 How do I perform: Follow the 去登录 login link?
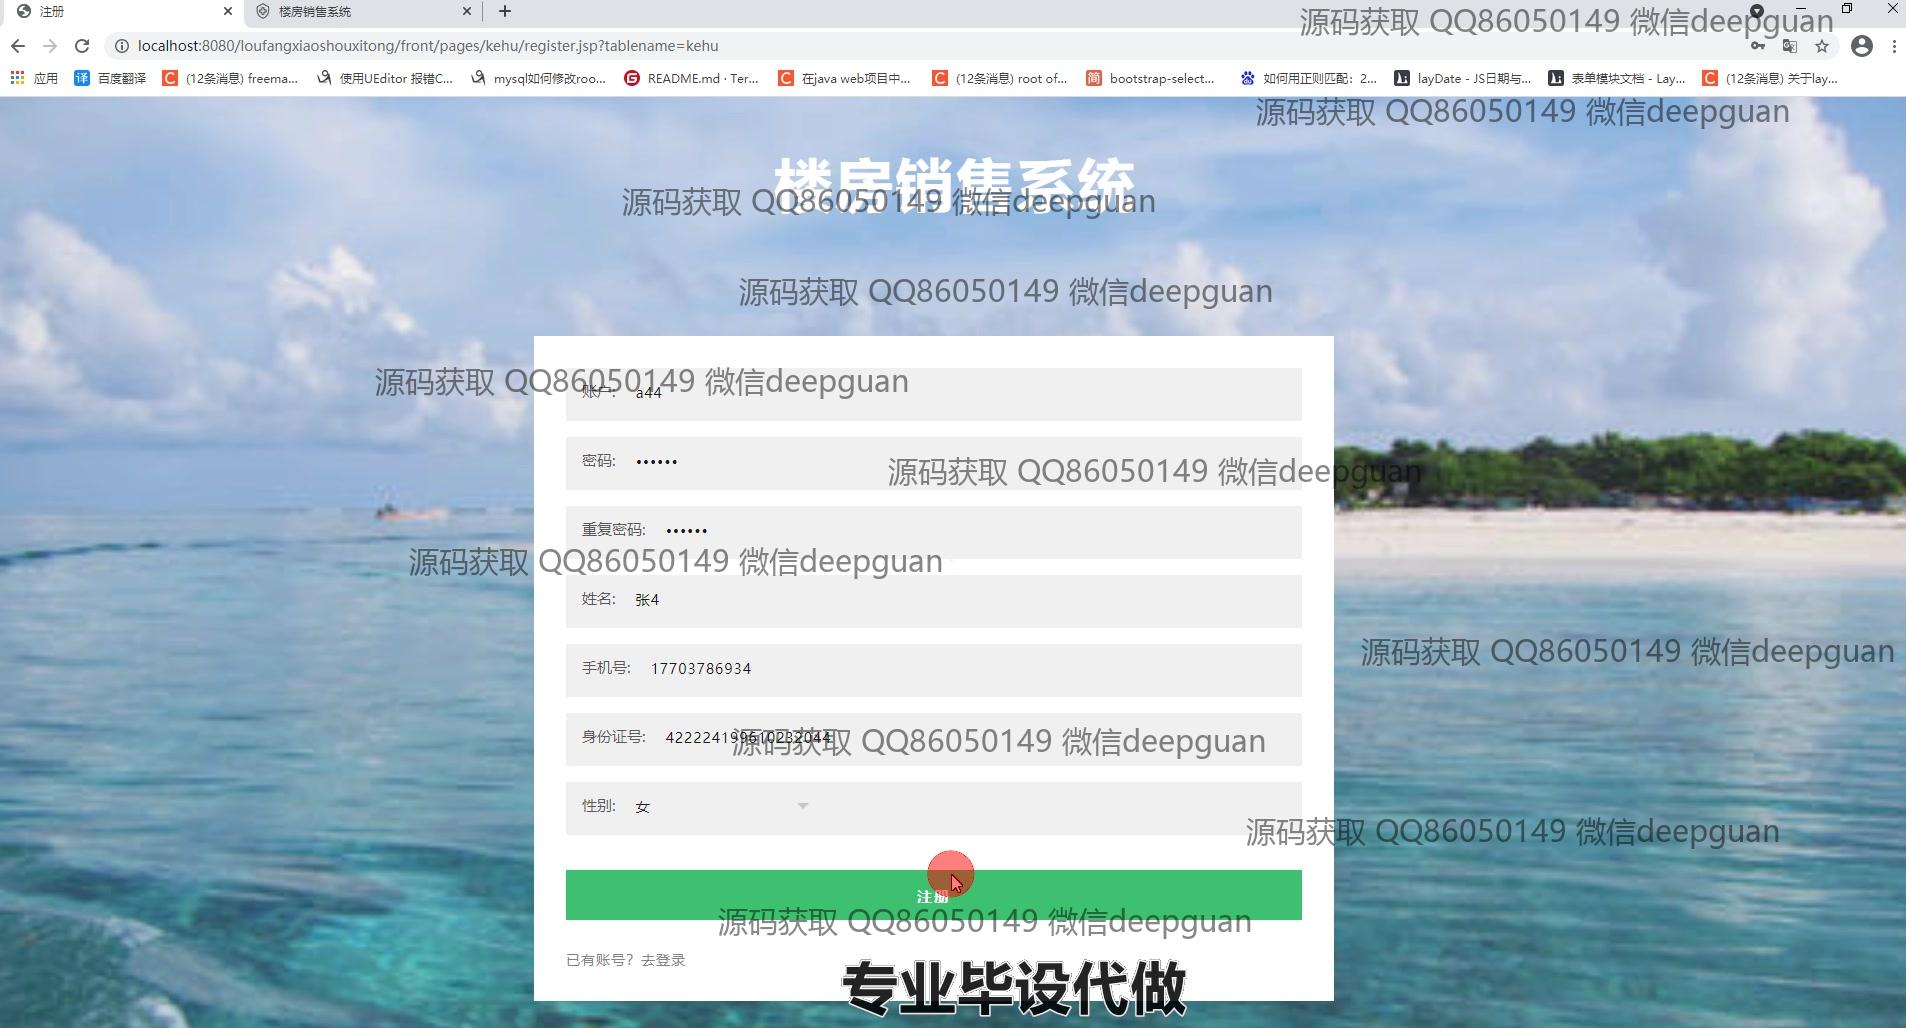coord(663,960)
